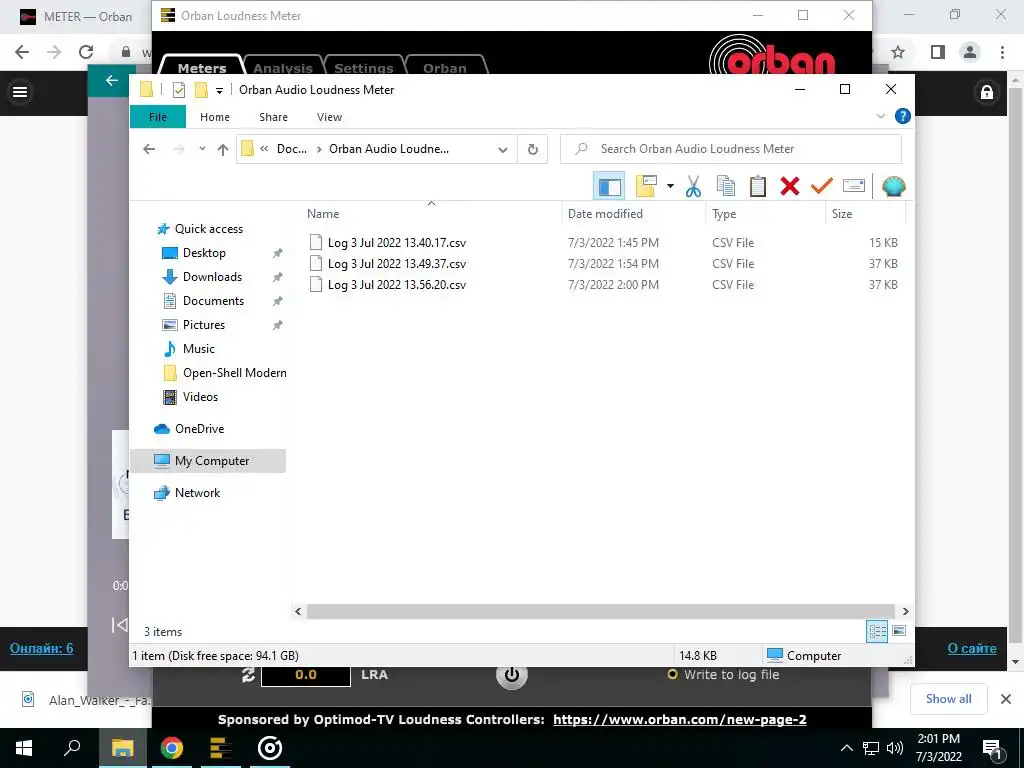Expand the folder options dropdown arrow

(670, 186)
